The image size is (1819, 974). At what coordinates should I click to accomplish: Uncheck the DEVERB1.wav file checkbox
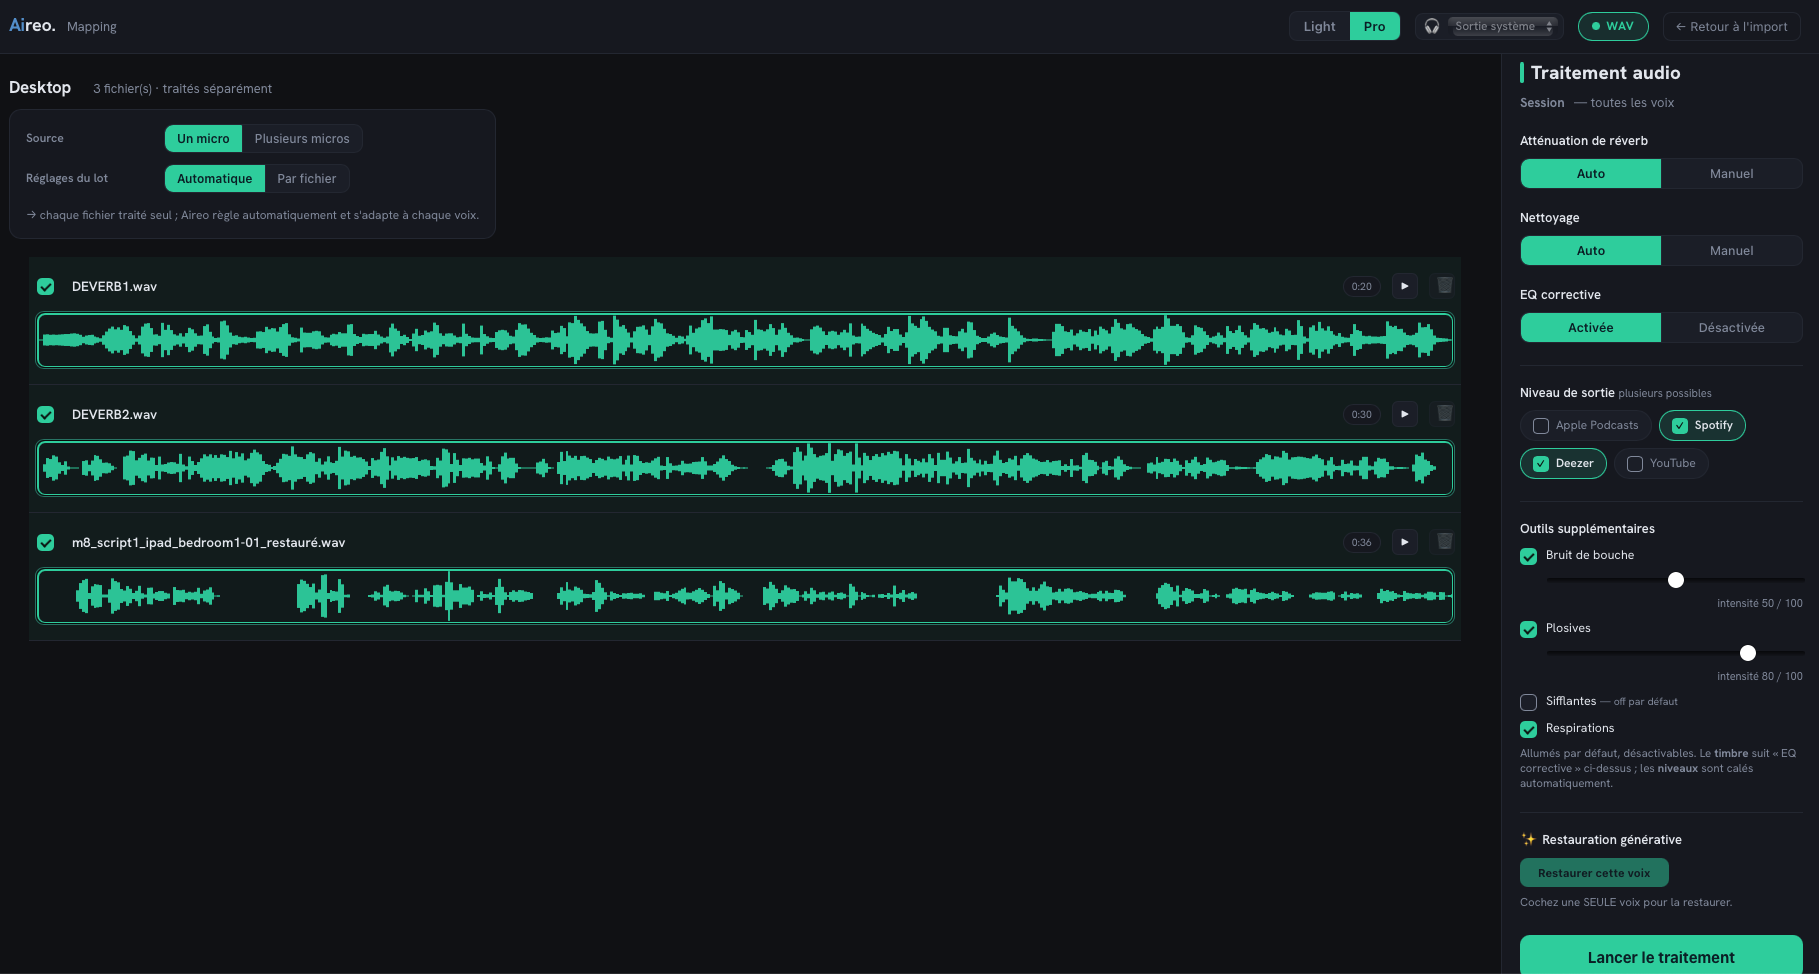click(46, 287)
